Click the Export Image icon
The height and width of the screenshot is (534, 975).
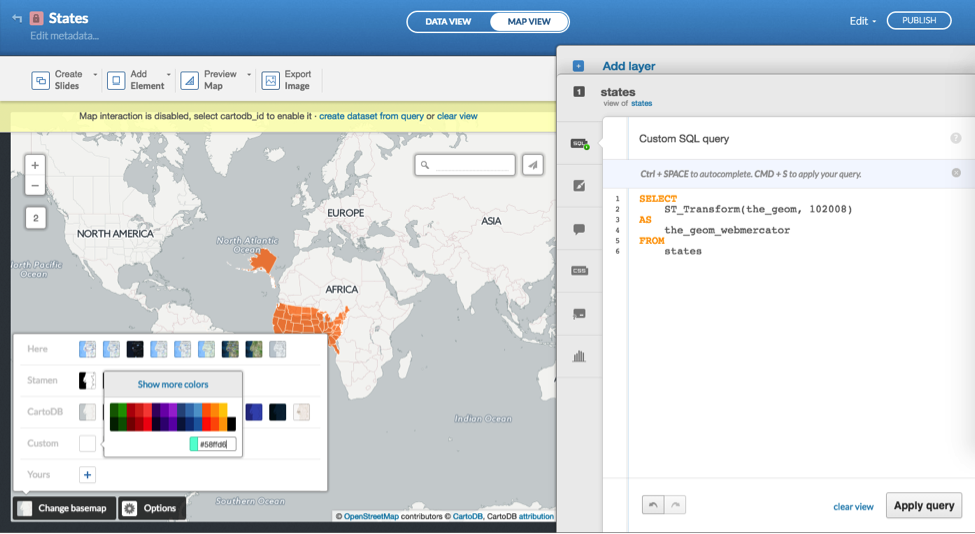pyautogui.click(x=270, y=80)
